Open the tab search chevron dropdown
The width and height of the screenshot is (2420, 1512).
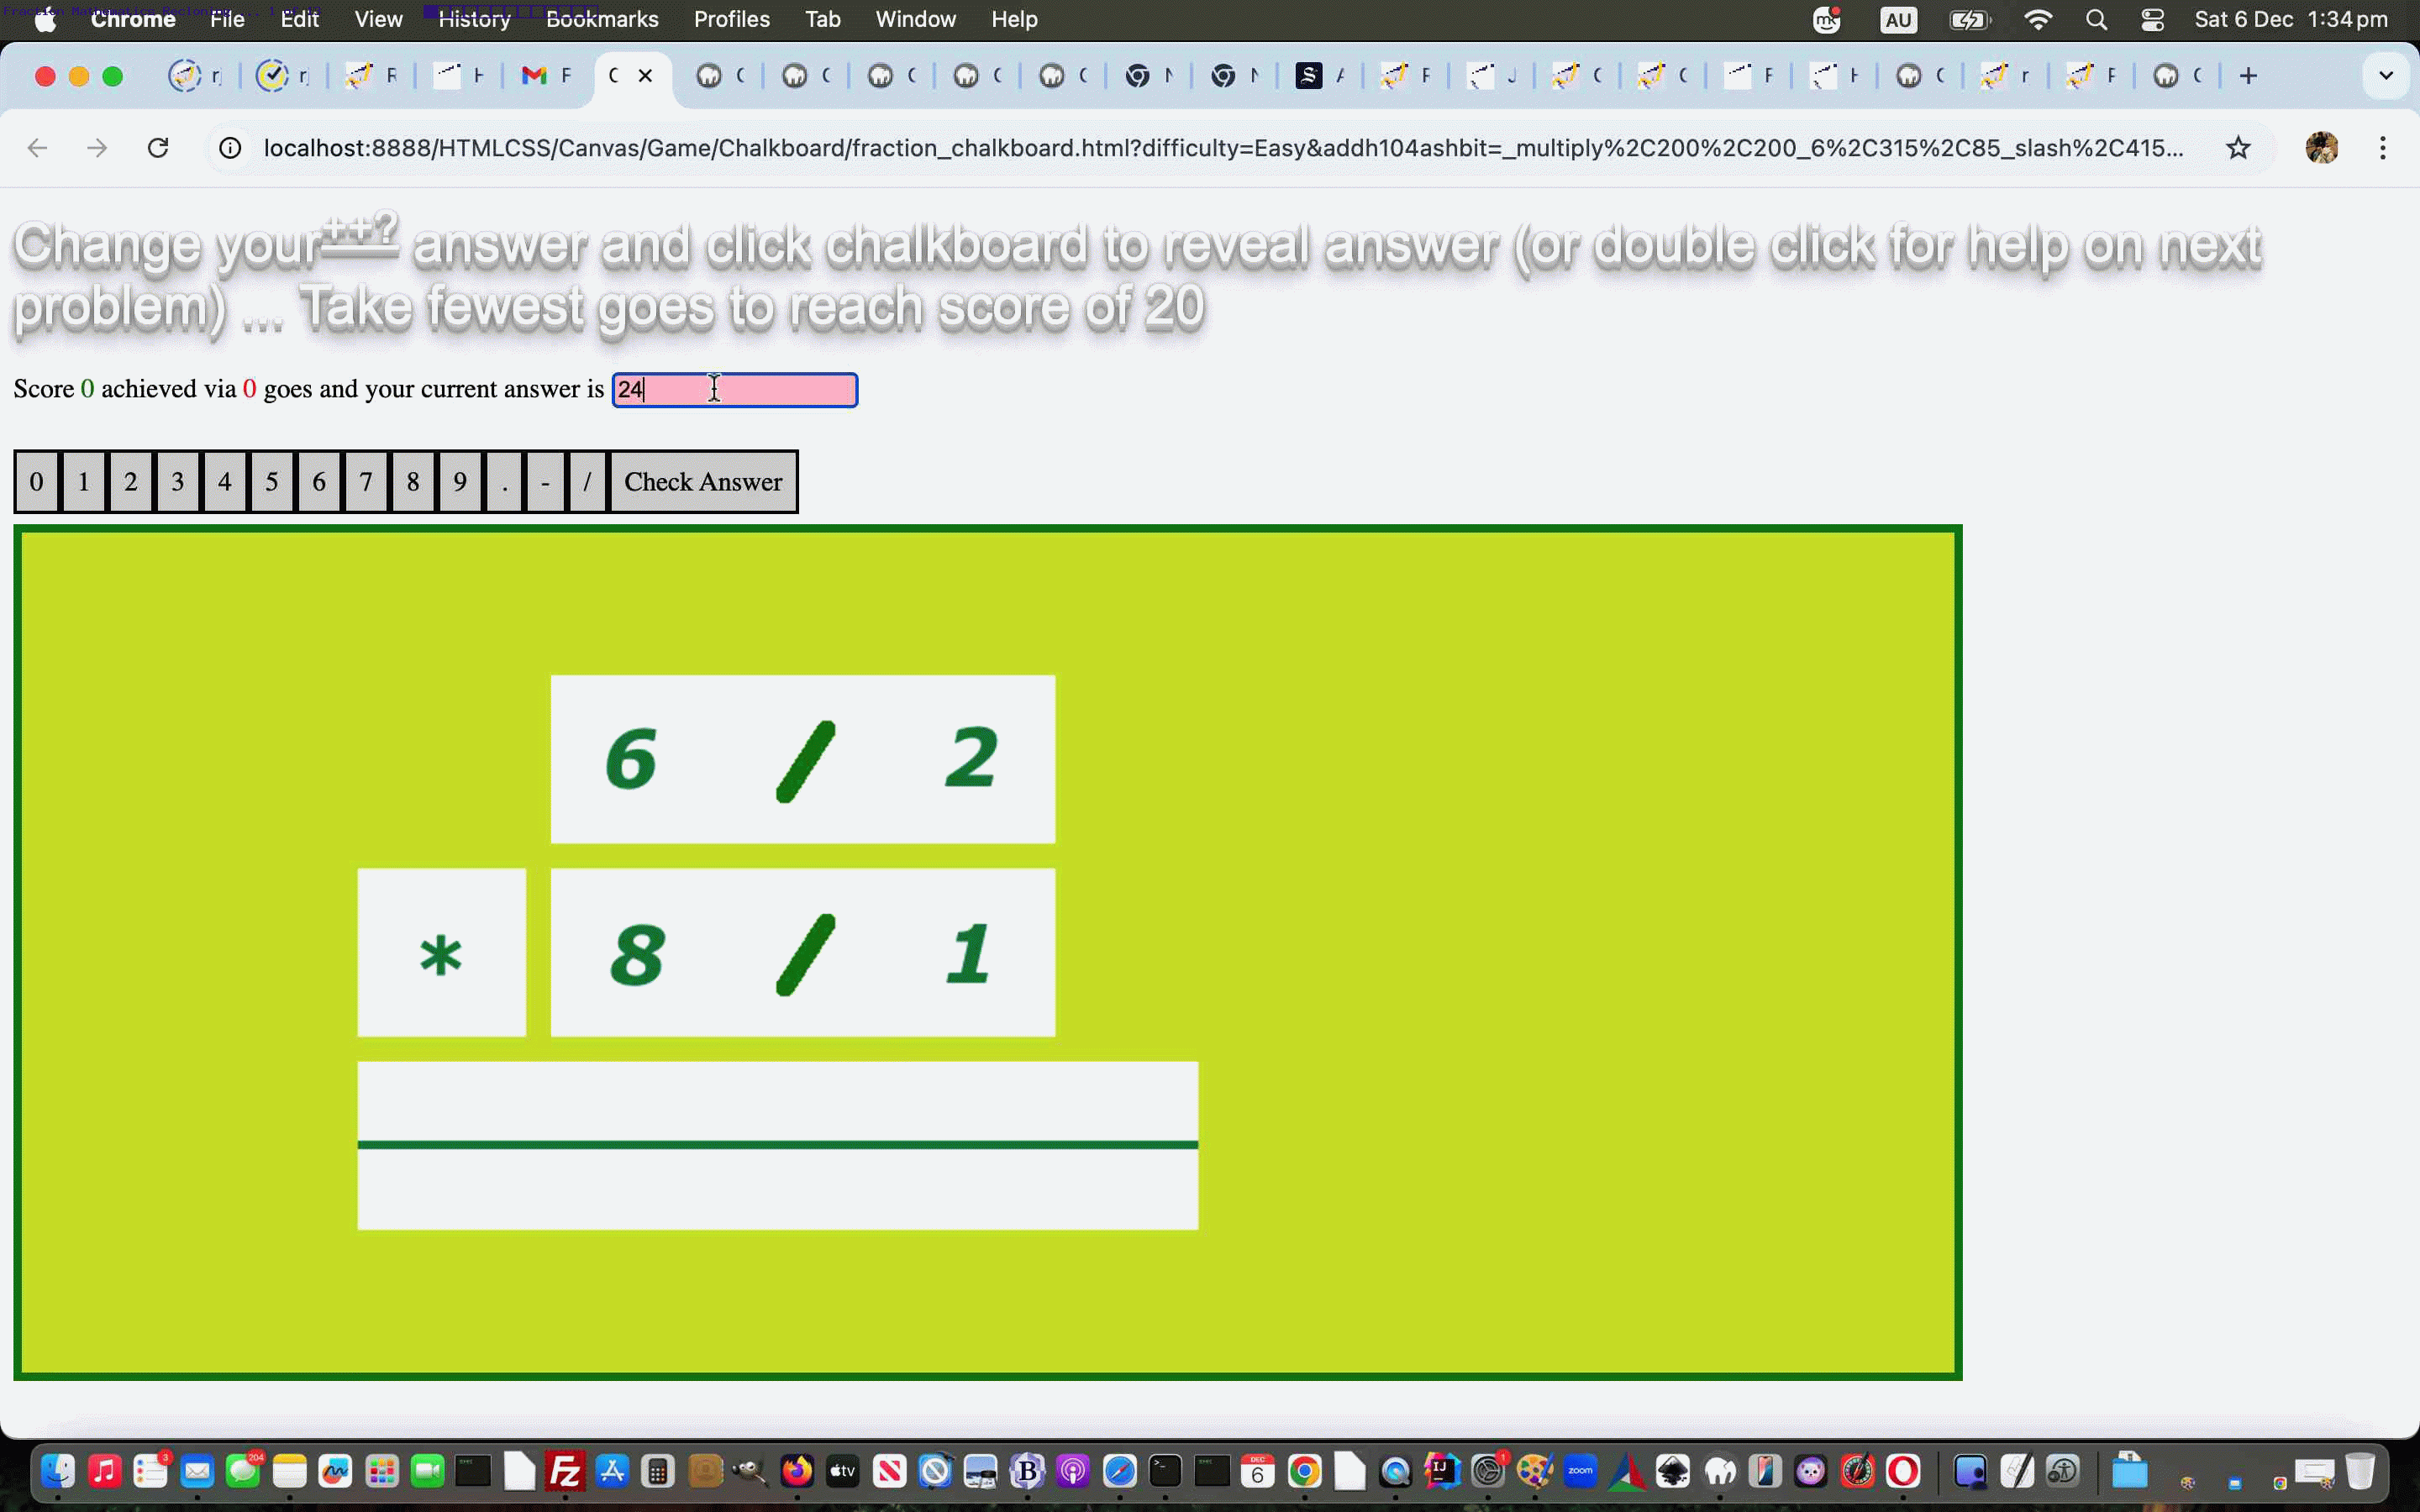(2387, 75)
